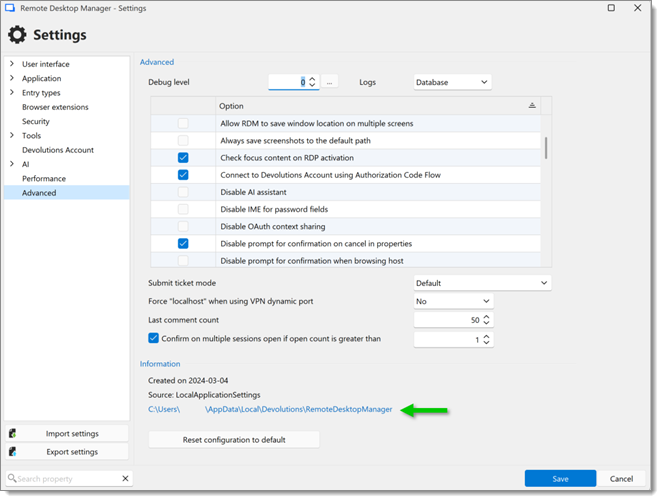Click the Export settings icon
Image resolution: width=662 pixels, height=501 pixels.
(x=13, y=452)
